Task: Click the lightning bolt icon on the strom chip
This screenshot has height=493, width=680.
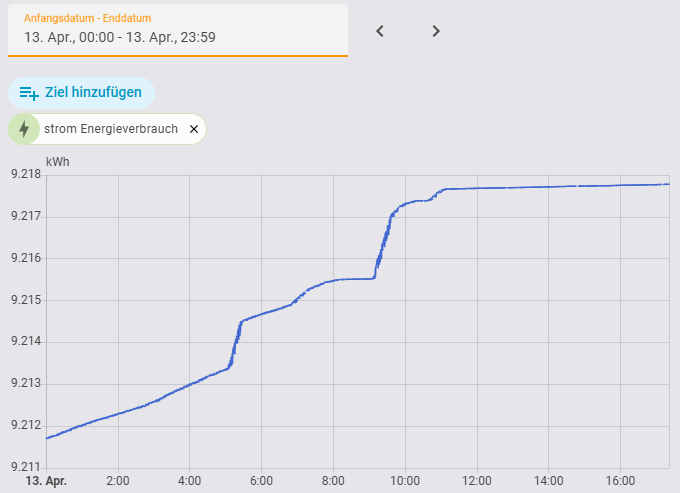Action: 24,129
